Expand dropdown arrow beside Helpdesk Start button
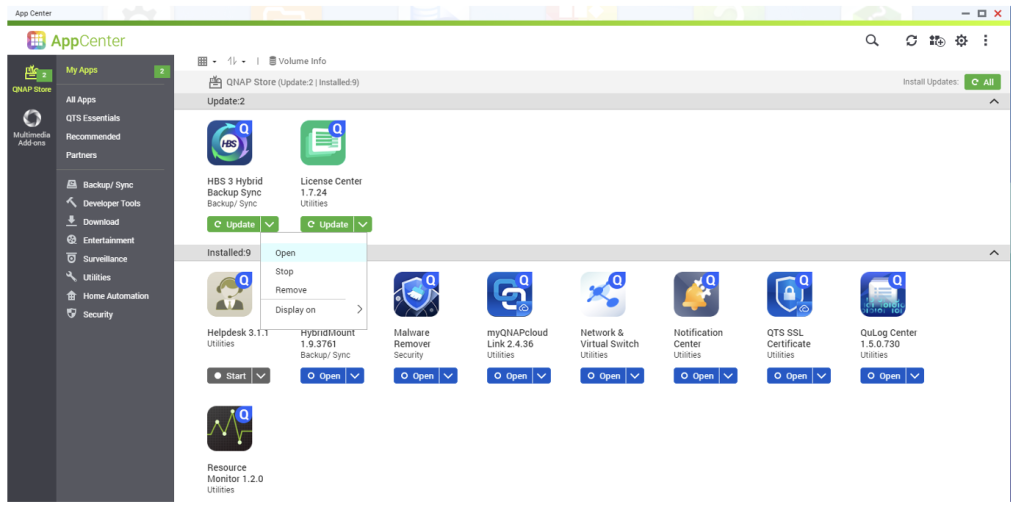Screen dimensions: 1024x510 click(x=261, y=376)
